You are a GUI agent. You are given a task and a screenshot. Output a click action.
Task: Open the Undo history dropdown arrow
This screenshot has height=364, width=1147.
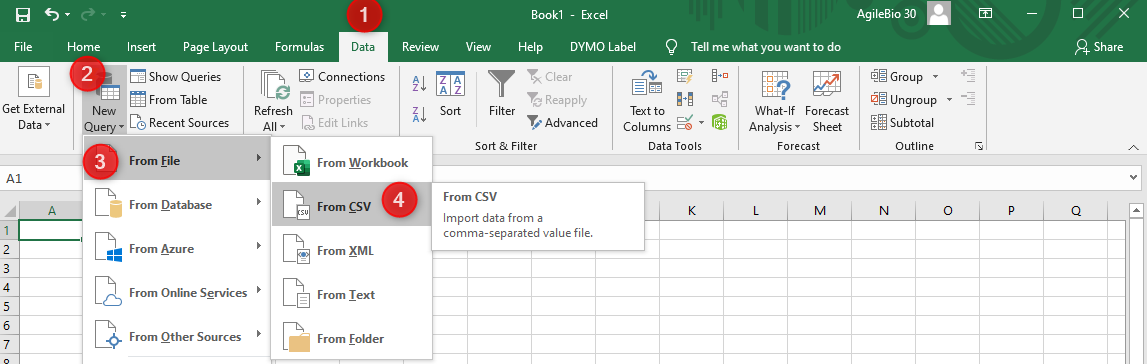pos(68,15)
